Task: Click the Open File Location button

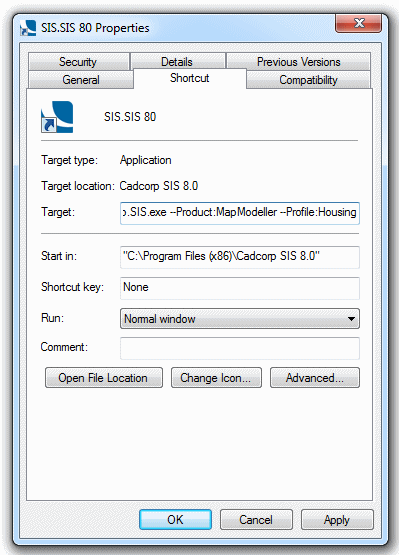Action: click(x=104, y=378)
